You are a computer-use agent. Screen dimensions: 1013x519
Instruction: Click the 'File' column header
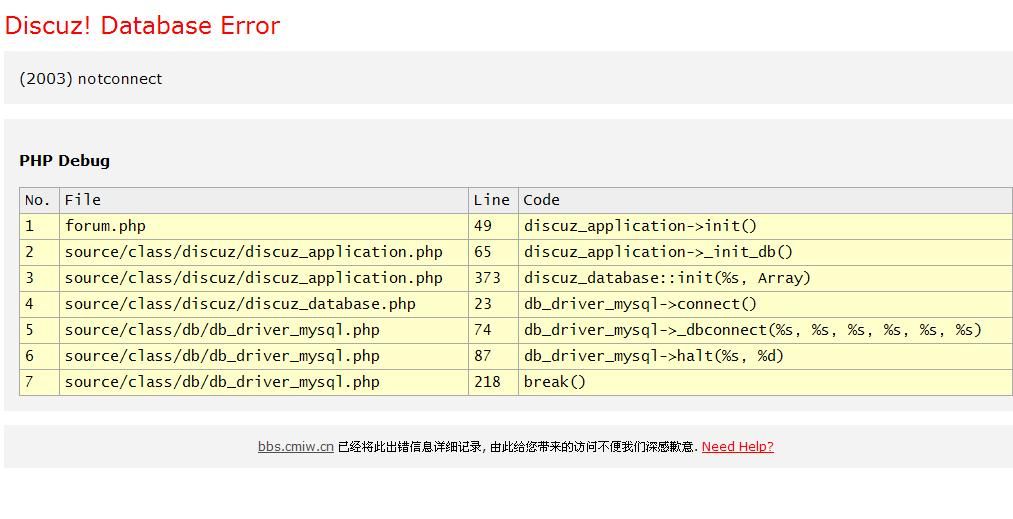click(264, 200)
